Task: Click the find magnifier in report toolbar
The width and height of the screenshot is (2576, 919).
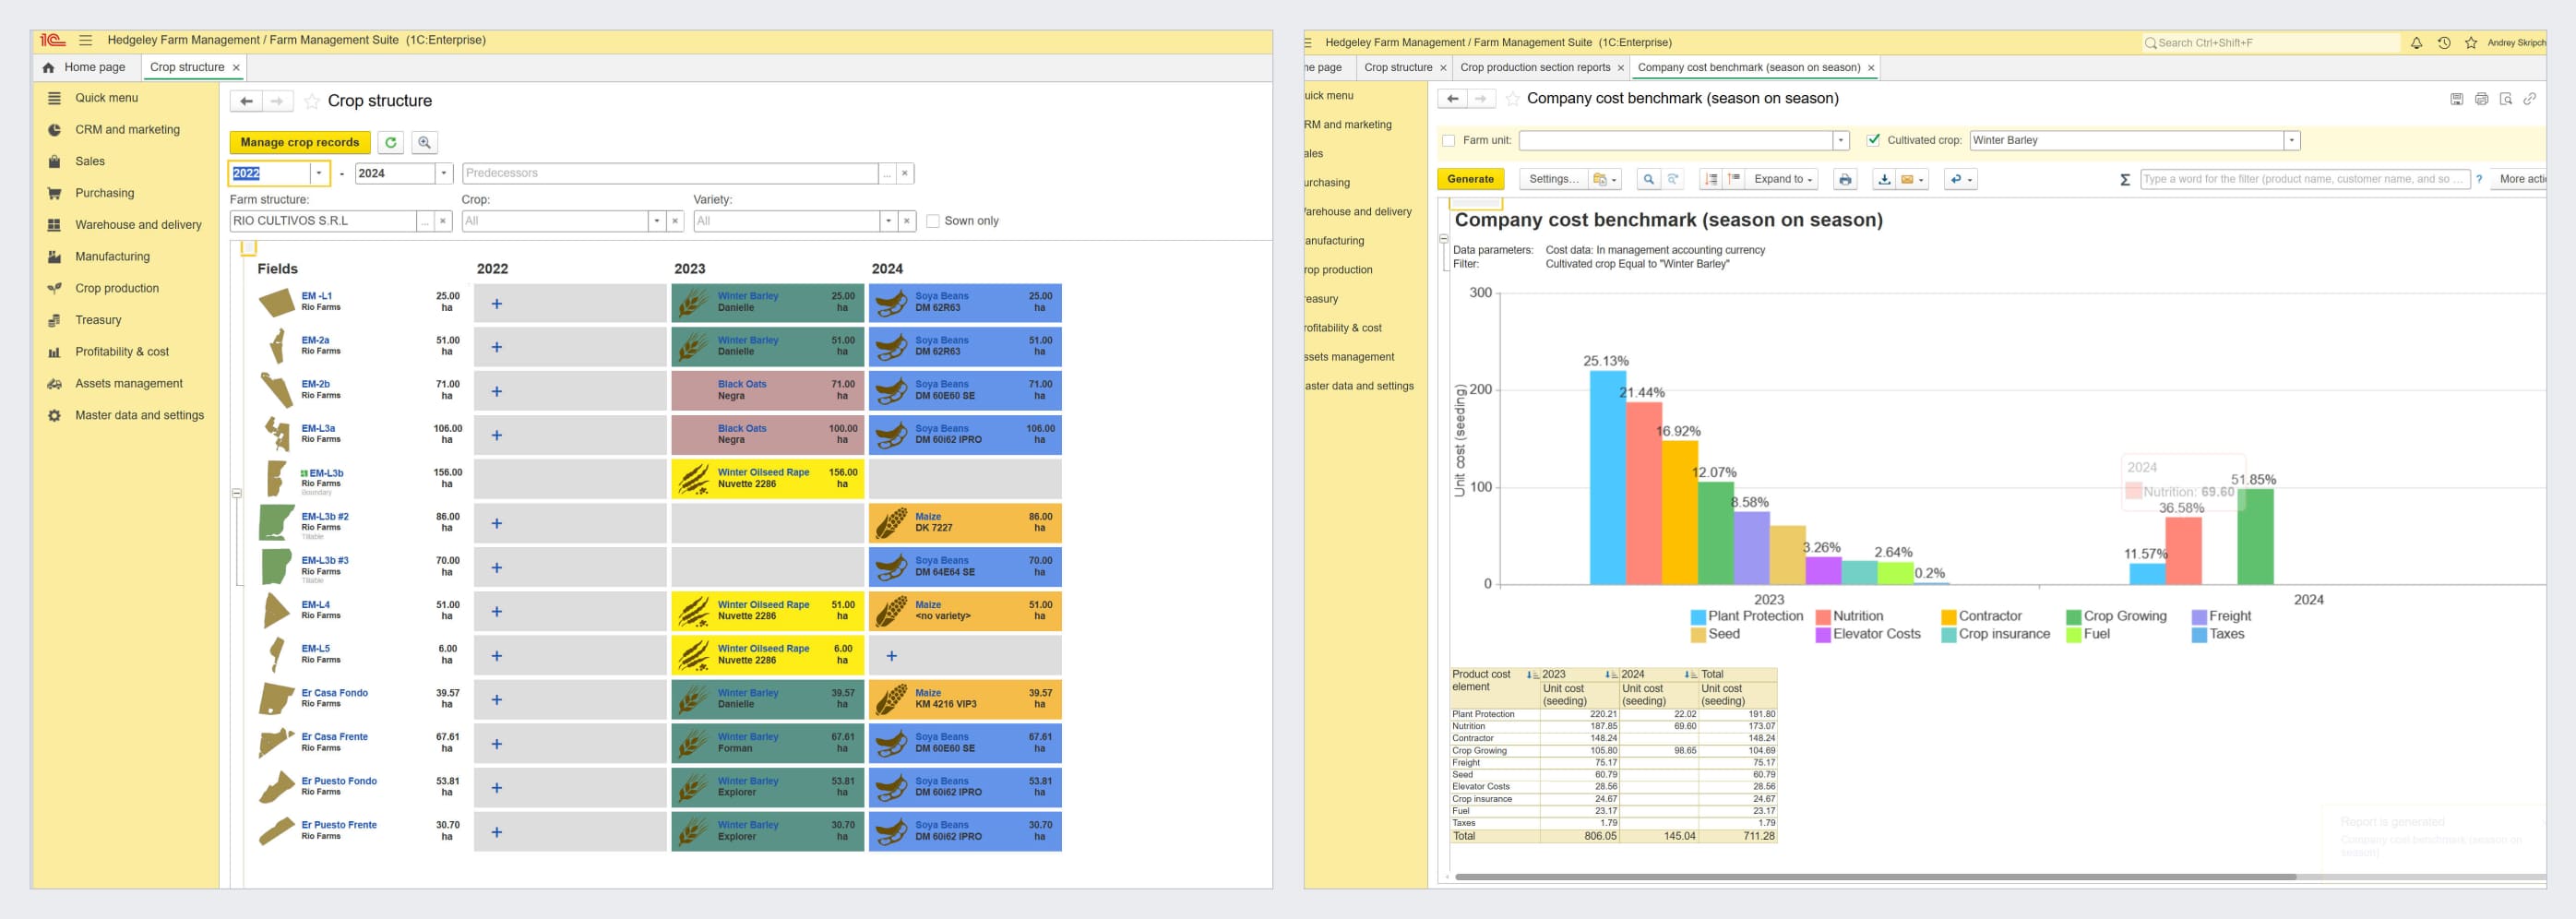Action: tap(1648, 180)
